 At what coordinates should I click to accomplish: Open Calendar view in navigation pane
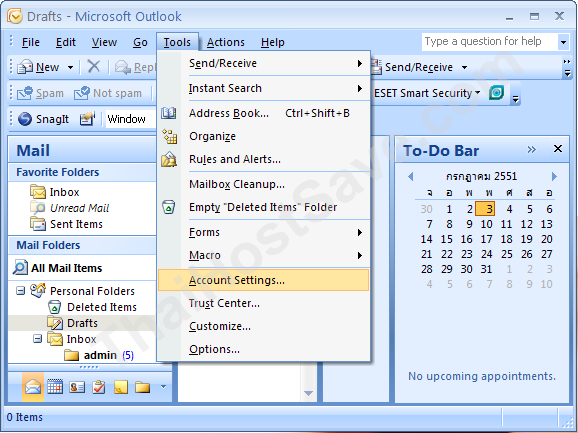[55, 387]
